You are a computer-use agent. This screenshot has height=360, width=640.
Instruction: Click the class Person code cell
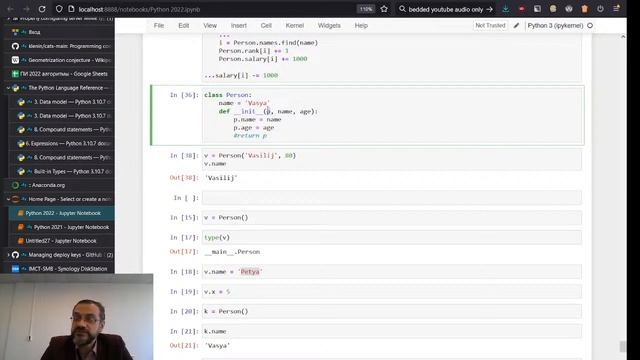[x=392, y=116]
